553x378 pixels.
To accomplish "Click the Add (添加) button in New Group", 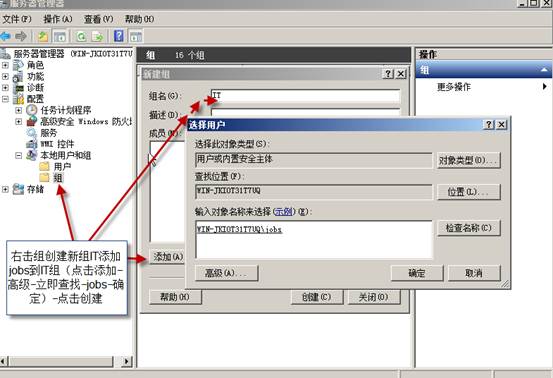I will [167, 257].
